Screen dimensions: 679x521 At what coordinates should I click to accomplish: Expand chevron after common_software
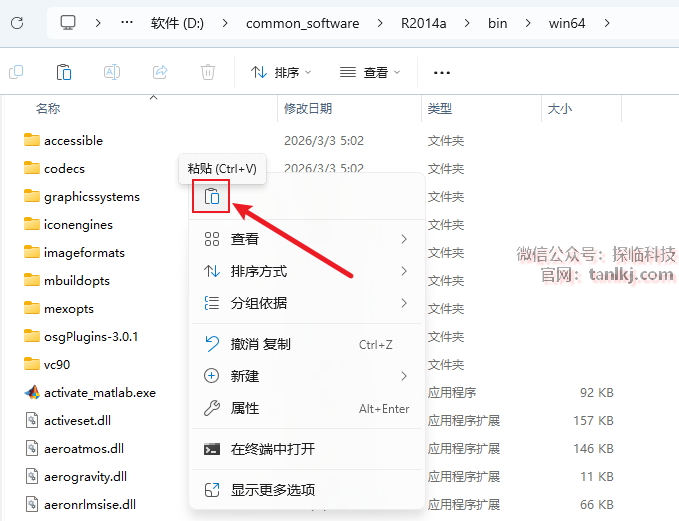coord(380,23)
